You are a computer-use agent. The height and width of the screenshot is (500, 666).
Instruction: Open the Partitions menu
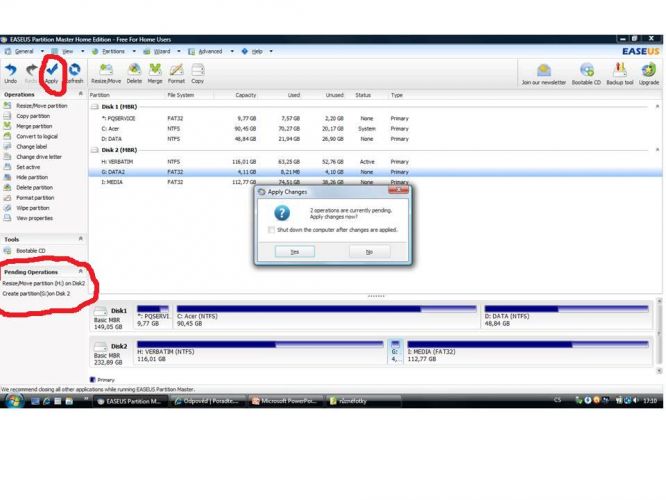tap(113, 51)
